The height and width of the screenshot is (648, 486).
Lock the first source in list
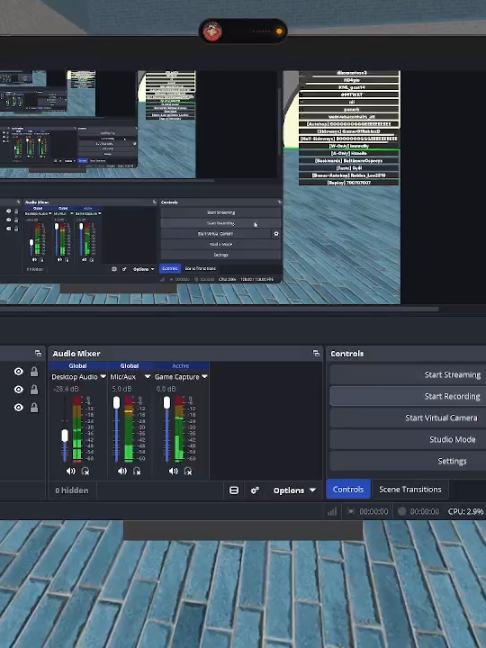coord(34,371)
